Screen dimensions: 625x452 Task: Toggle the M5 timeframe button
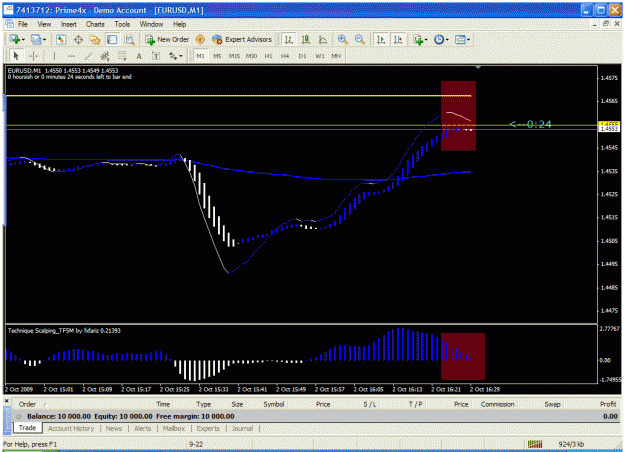(x=217, y=56)
